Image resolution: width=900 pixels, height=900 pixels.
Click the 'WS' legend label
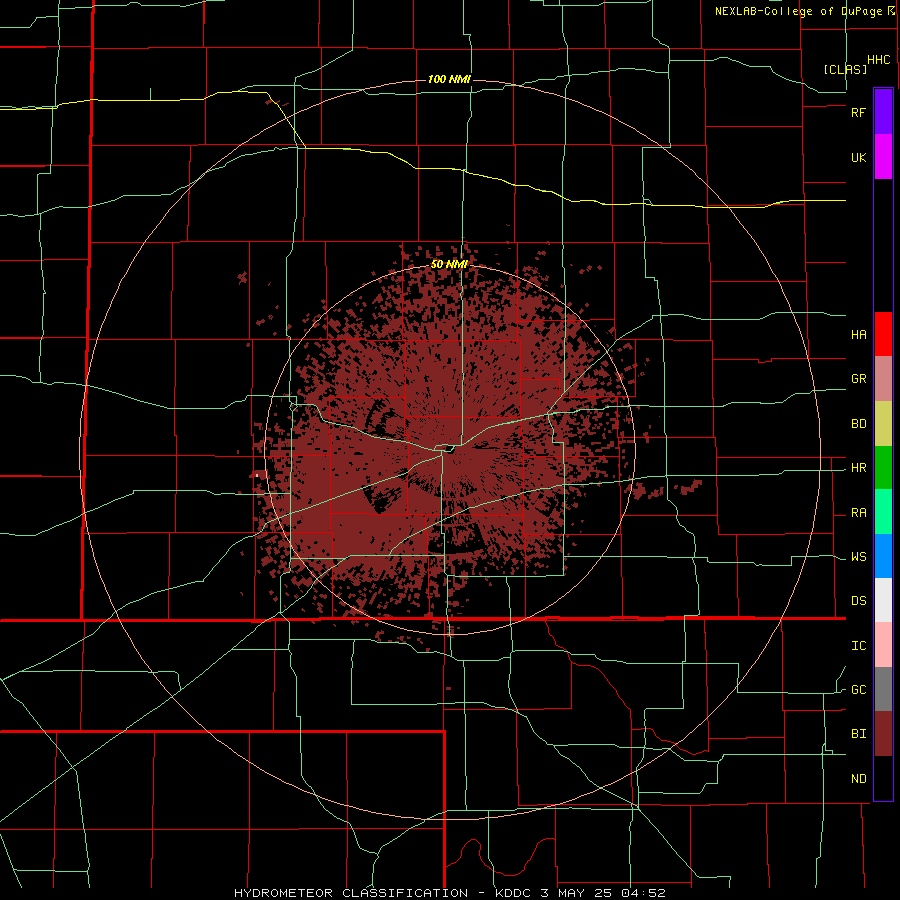(858, 557)
